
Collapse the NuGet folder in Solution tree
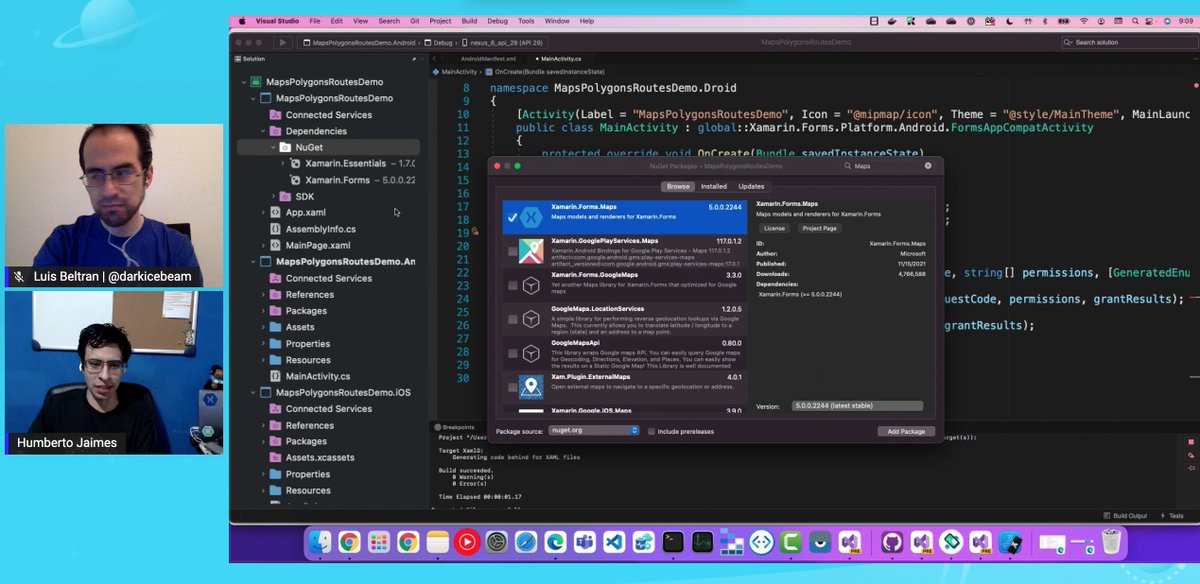coord(274,147)
